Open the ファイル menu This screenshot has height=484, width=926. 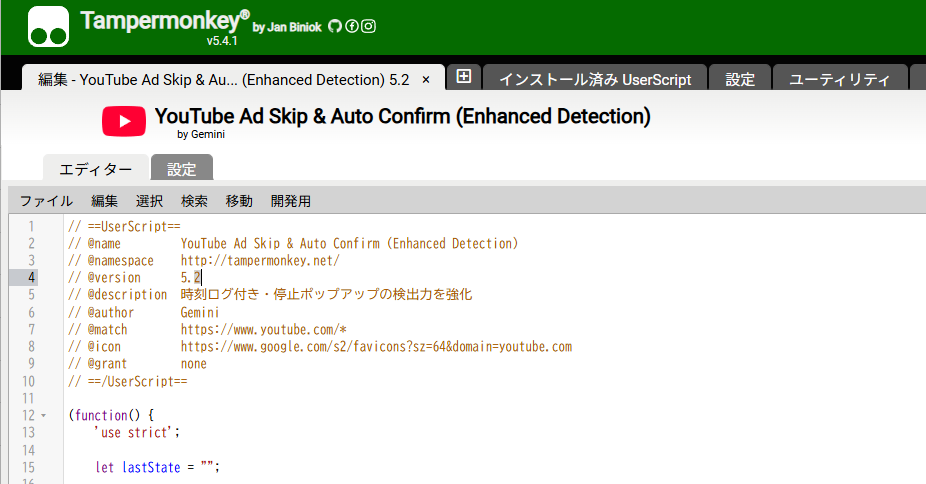click(46, 201)
